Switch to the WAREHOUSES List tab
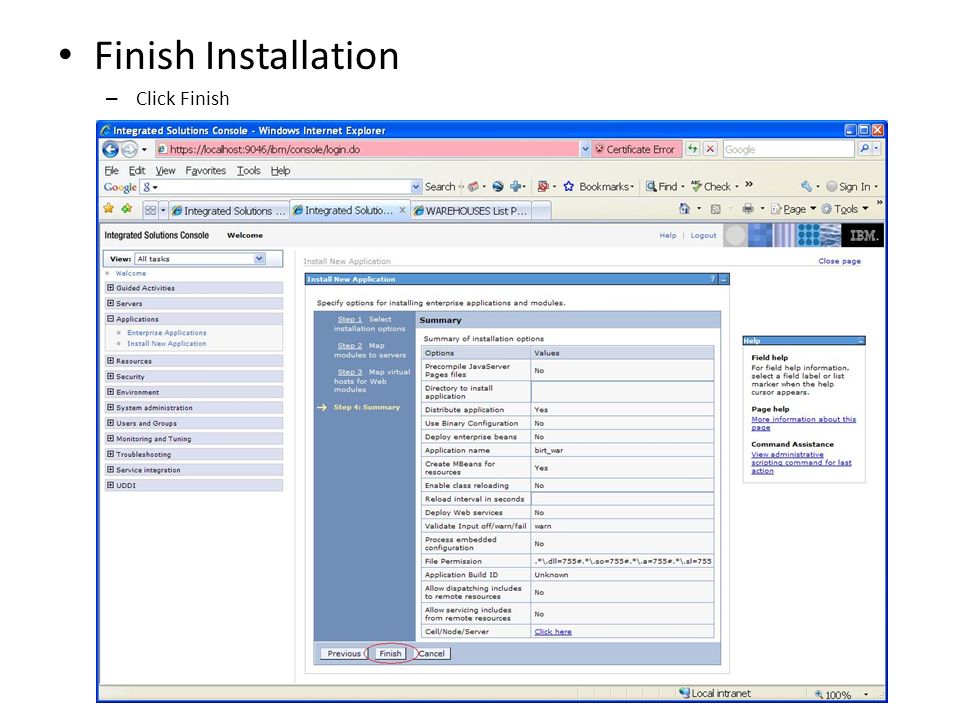This screenshot has height=720, width=960. pyautogui.click(x=470, y=211)
